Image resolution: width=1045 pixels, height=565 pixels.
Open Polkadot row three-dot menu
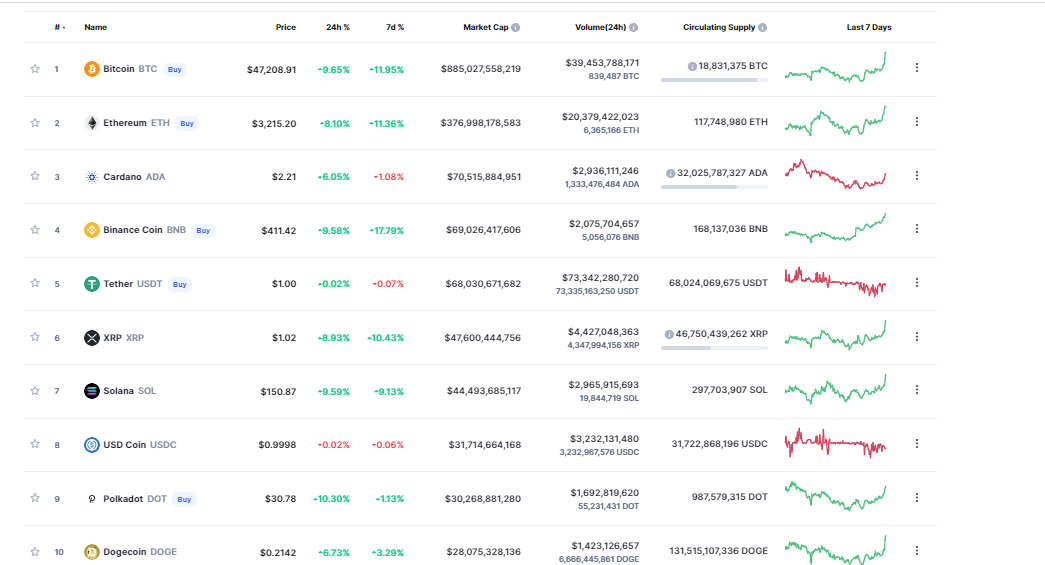(916, 497)
